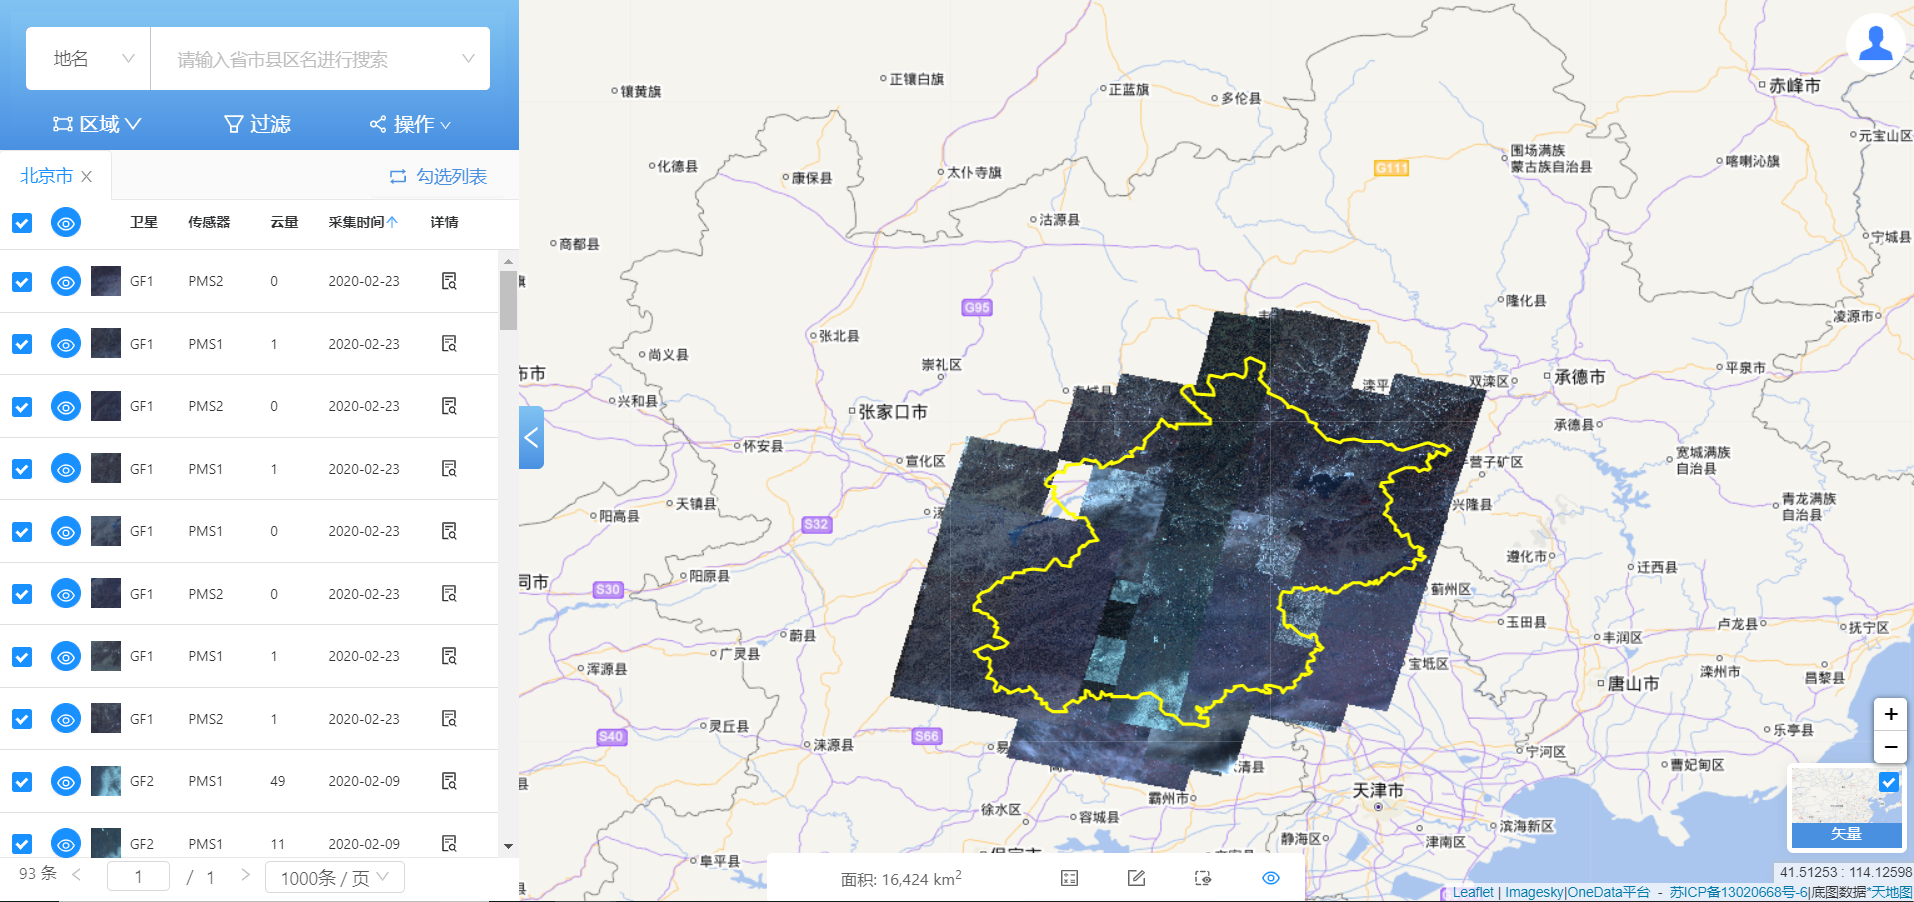Zoom in on the map

(1890, 714)
